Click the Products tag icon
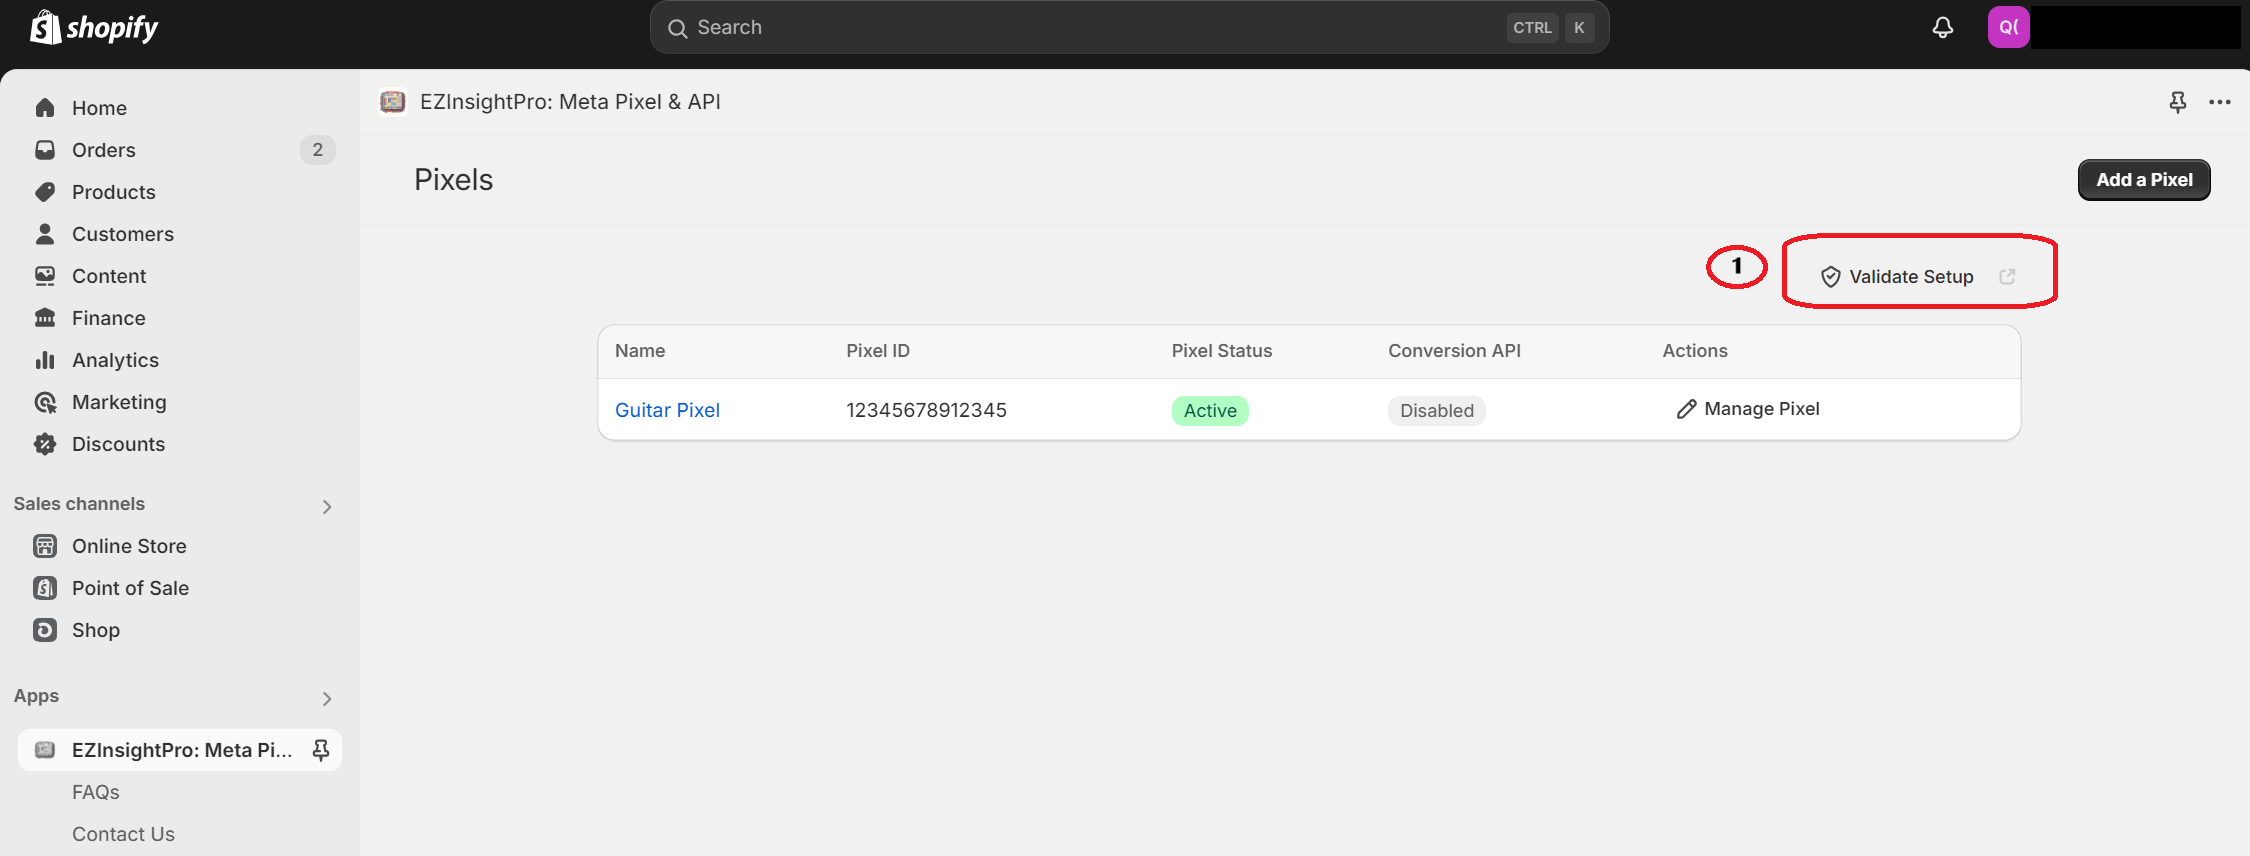Image resolution: width=2250 pixels, height=856 pixels. click(x=45, y=192)
